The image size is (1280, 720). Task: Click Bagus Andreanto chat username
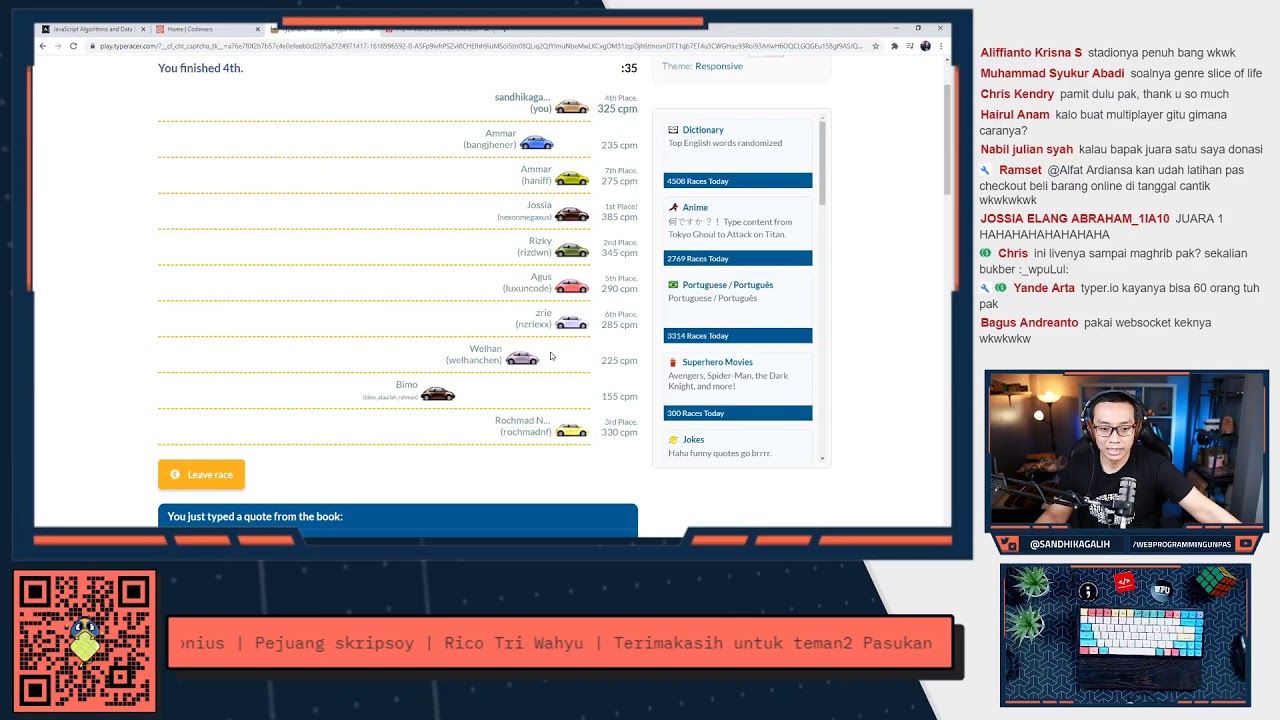click(x=1029, y=323)
